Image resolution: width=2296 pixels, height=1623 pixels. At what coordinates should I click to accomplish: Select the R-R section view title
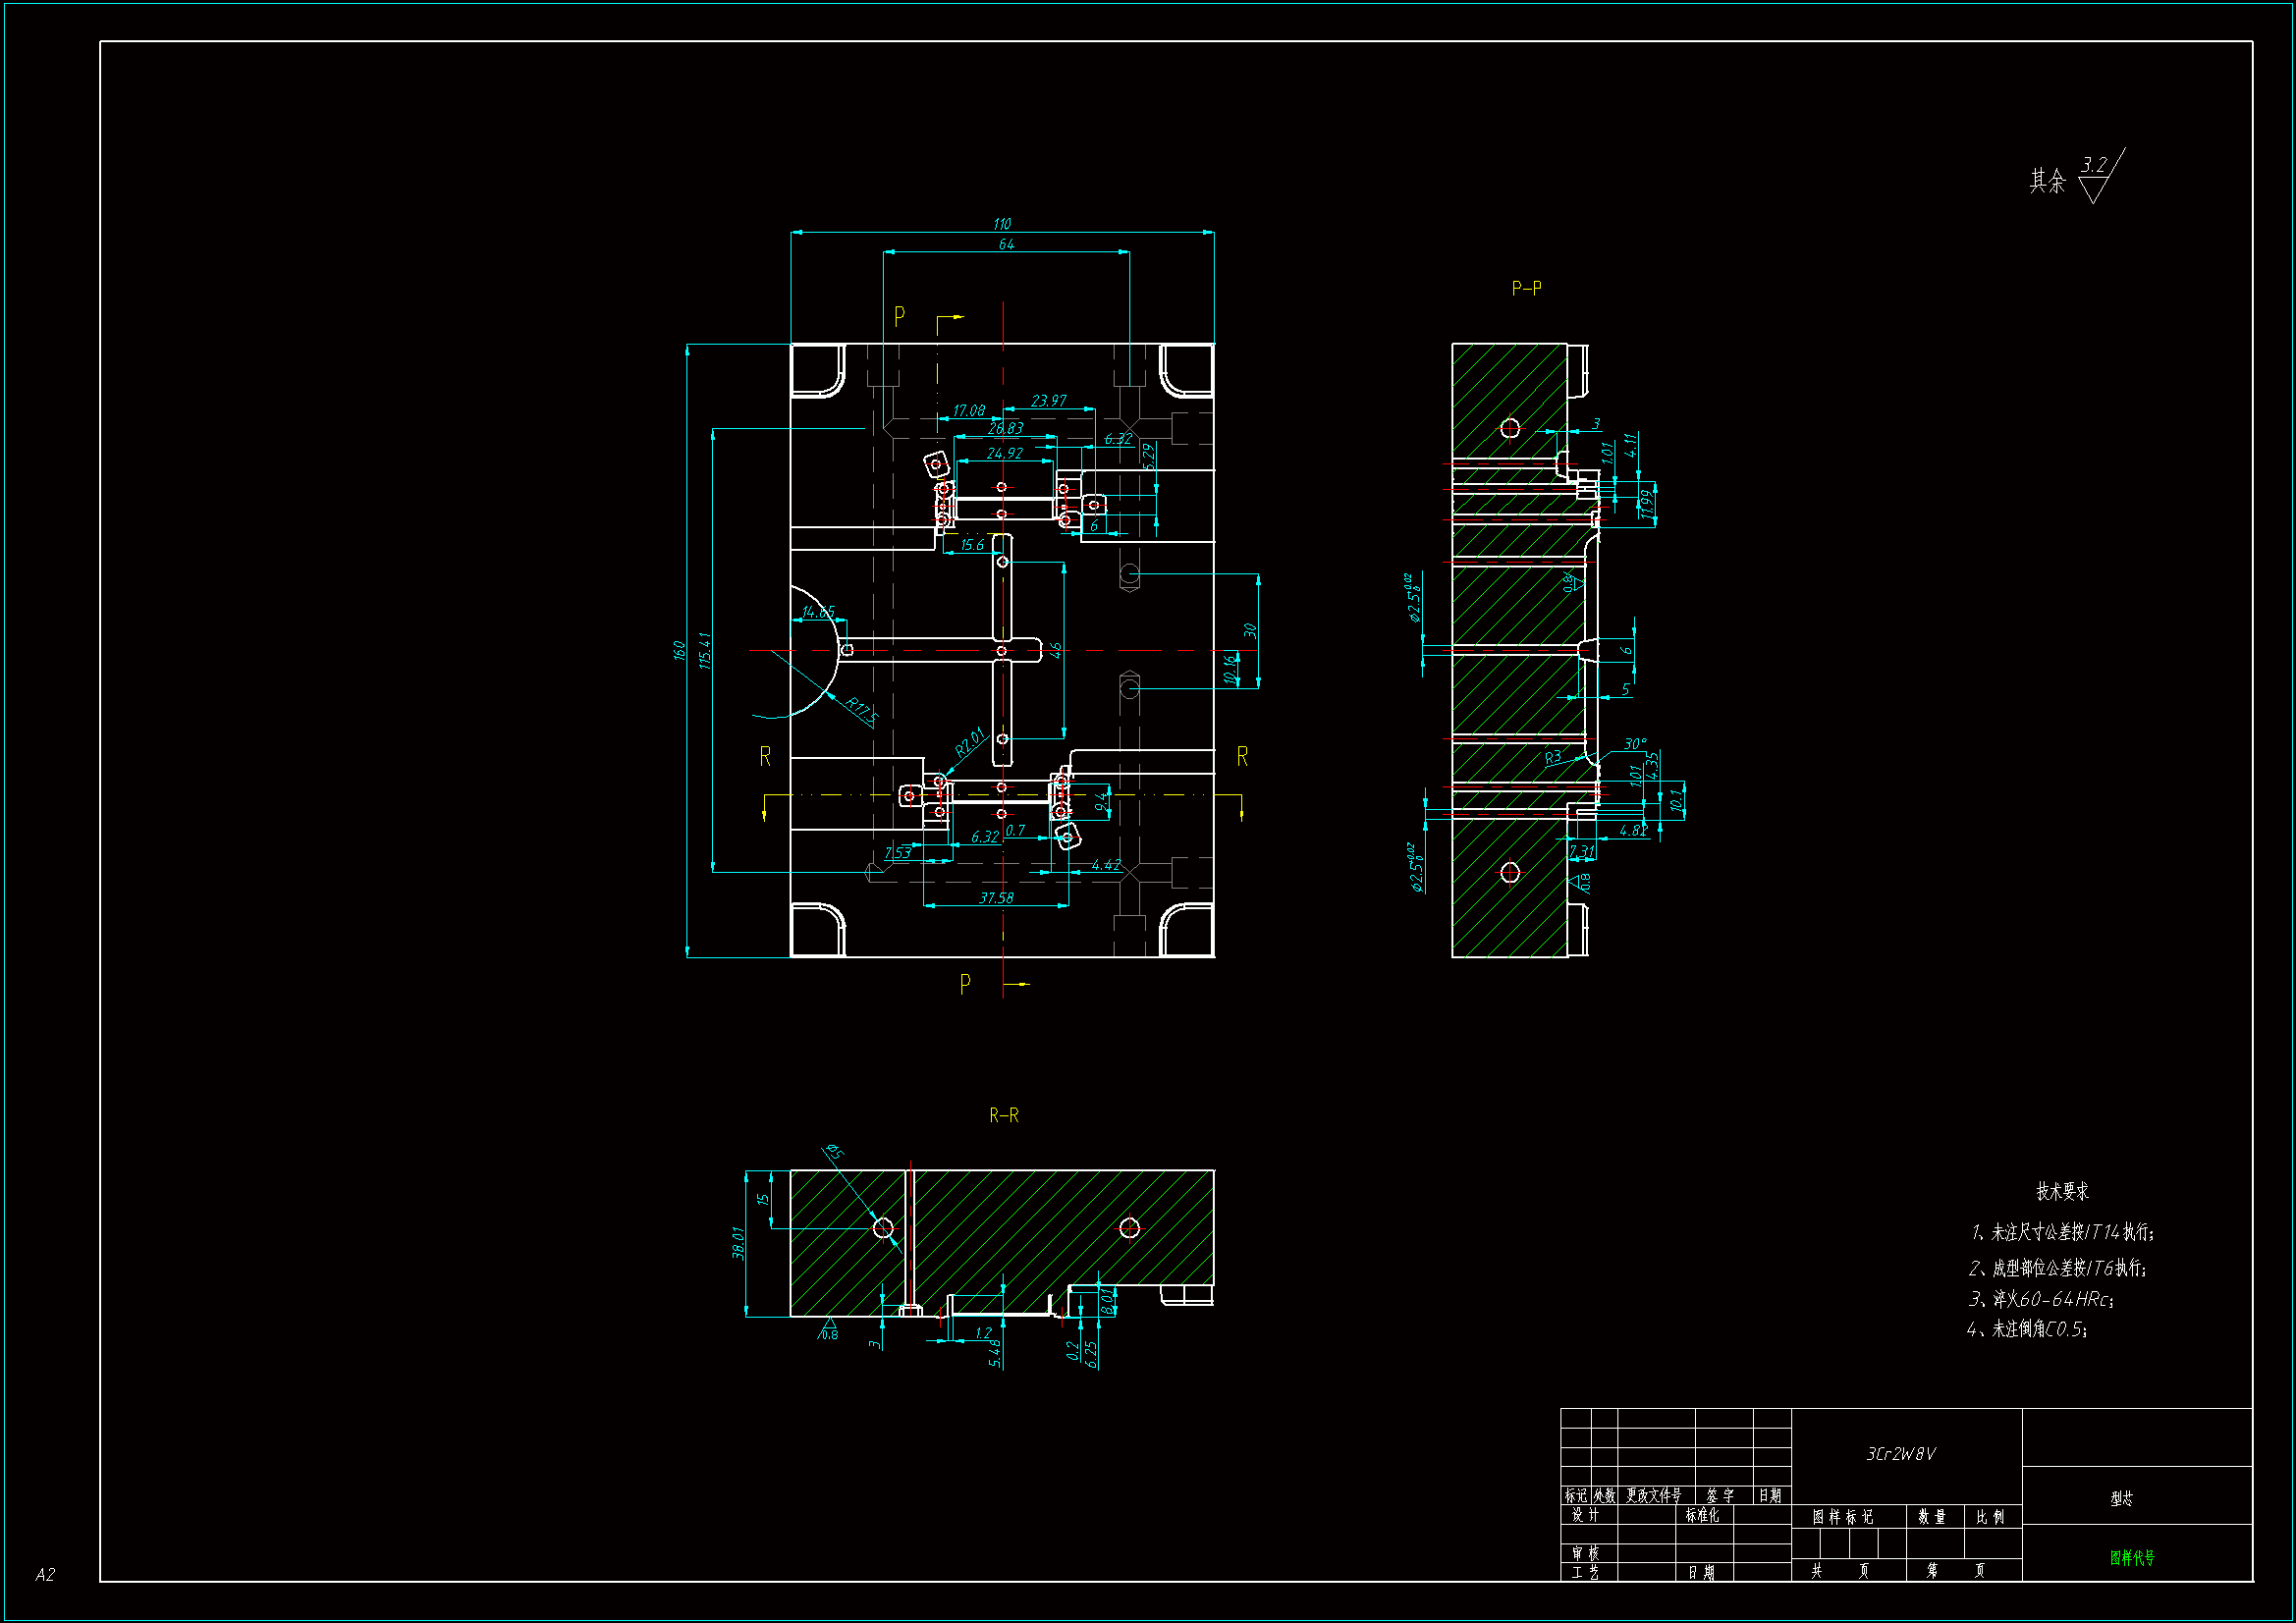(x=1003, y=1115)
